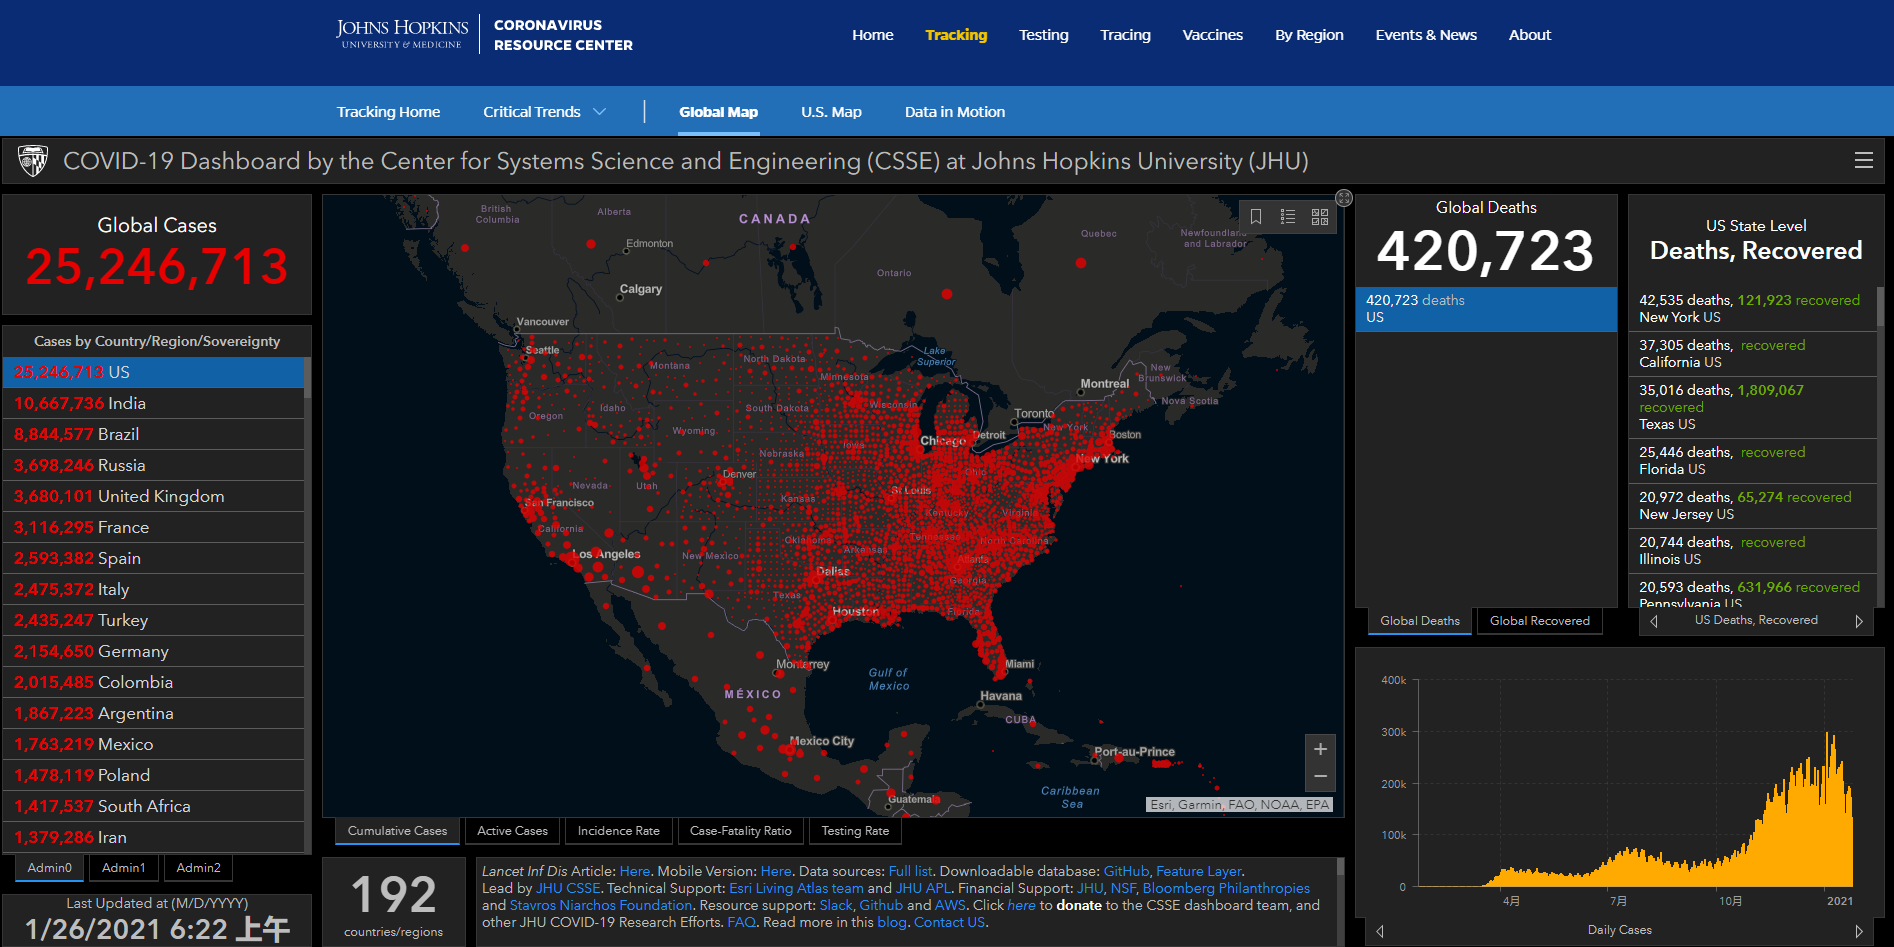Open the Tracing nav item
The height and width of the screenshot is (947, 1894).
tap(1126, 35)
